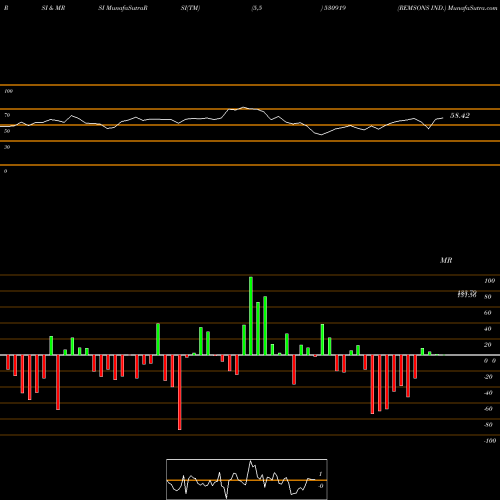Open the mini overview chart thumbnail
This screenshot has width=500, height=500.
coord(247,479)
